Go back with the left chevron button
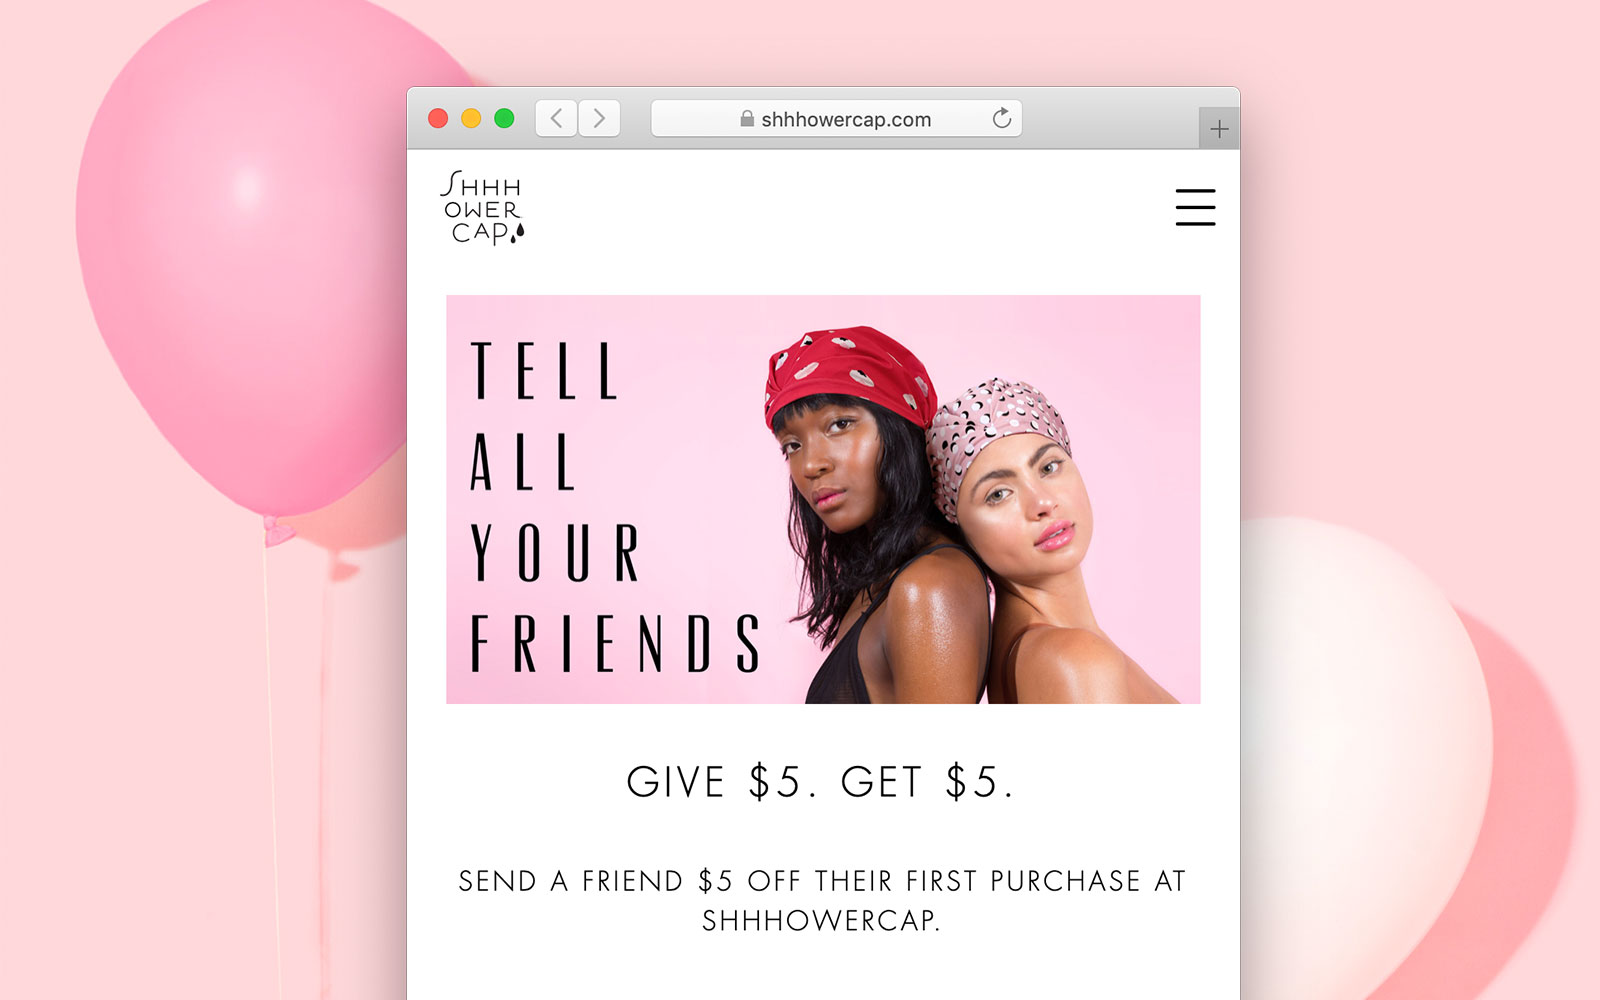The height and width of the screenshot is (1000, 1600). coord(557,118)
